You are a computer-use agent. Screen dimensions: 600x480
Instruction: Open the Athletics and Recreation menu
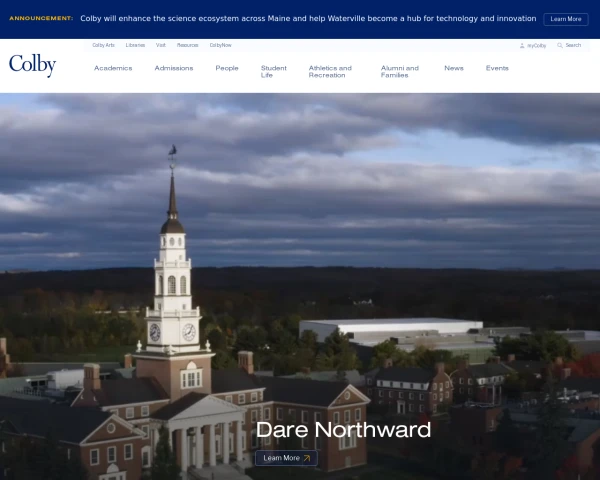click(330, 72)
